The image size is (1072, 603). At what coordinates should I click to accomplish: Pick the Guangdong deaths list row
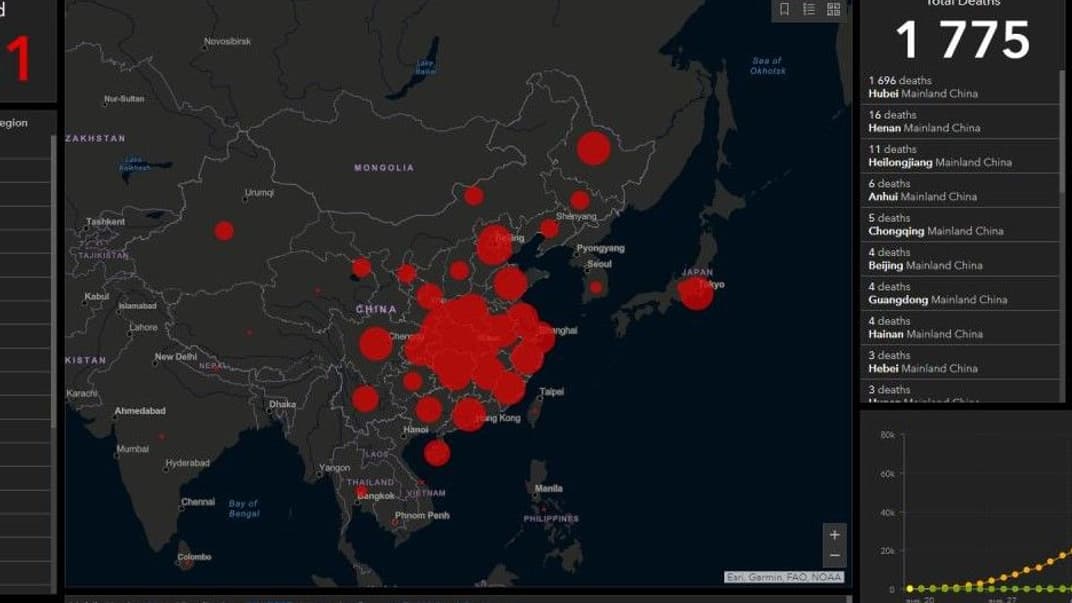(x=960, y=293)
